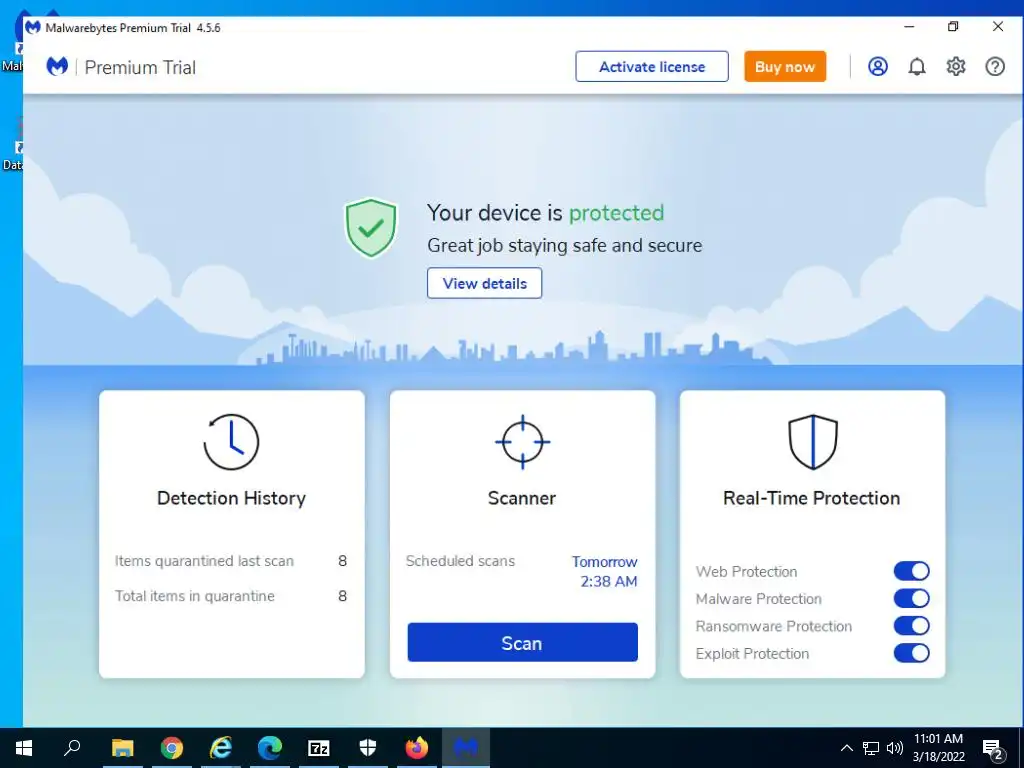Click the network tray icon
This screenshot has height=768, width=1024.
(871, 748)
